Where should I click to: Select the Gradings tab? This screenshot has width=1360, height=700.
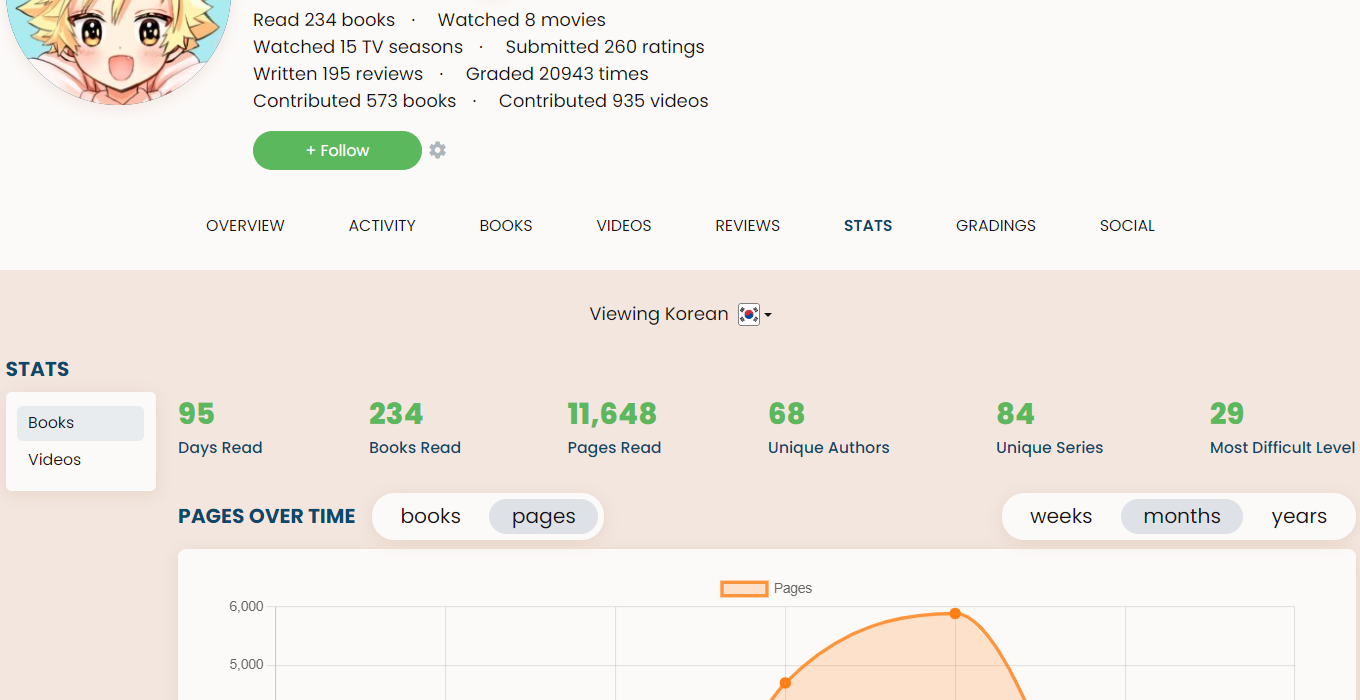[x=995, y=226]
